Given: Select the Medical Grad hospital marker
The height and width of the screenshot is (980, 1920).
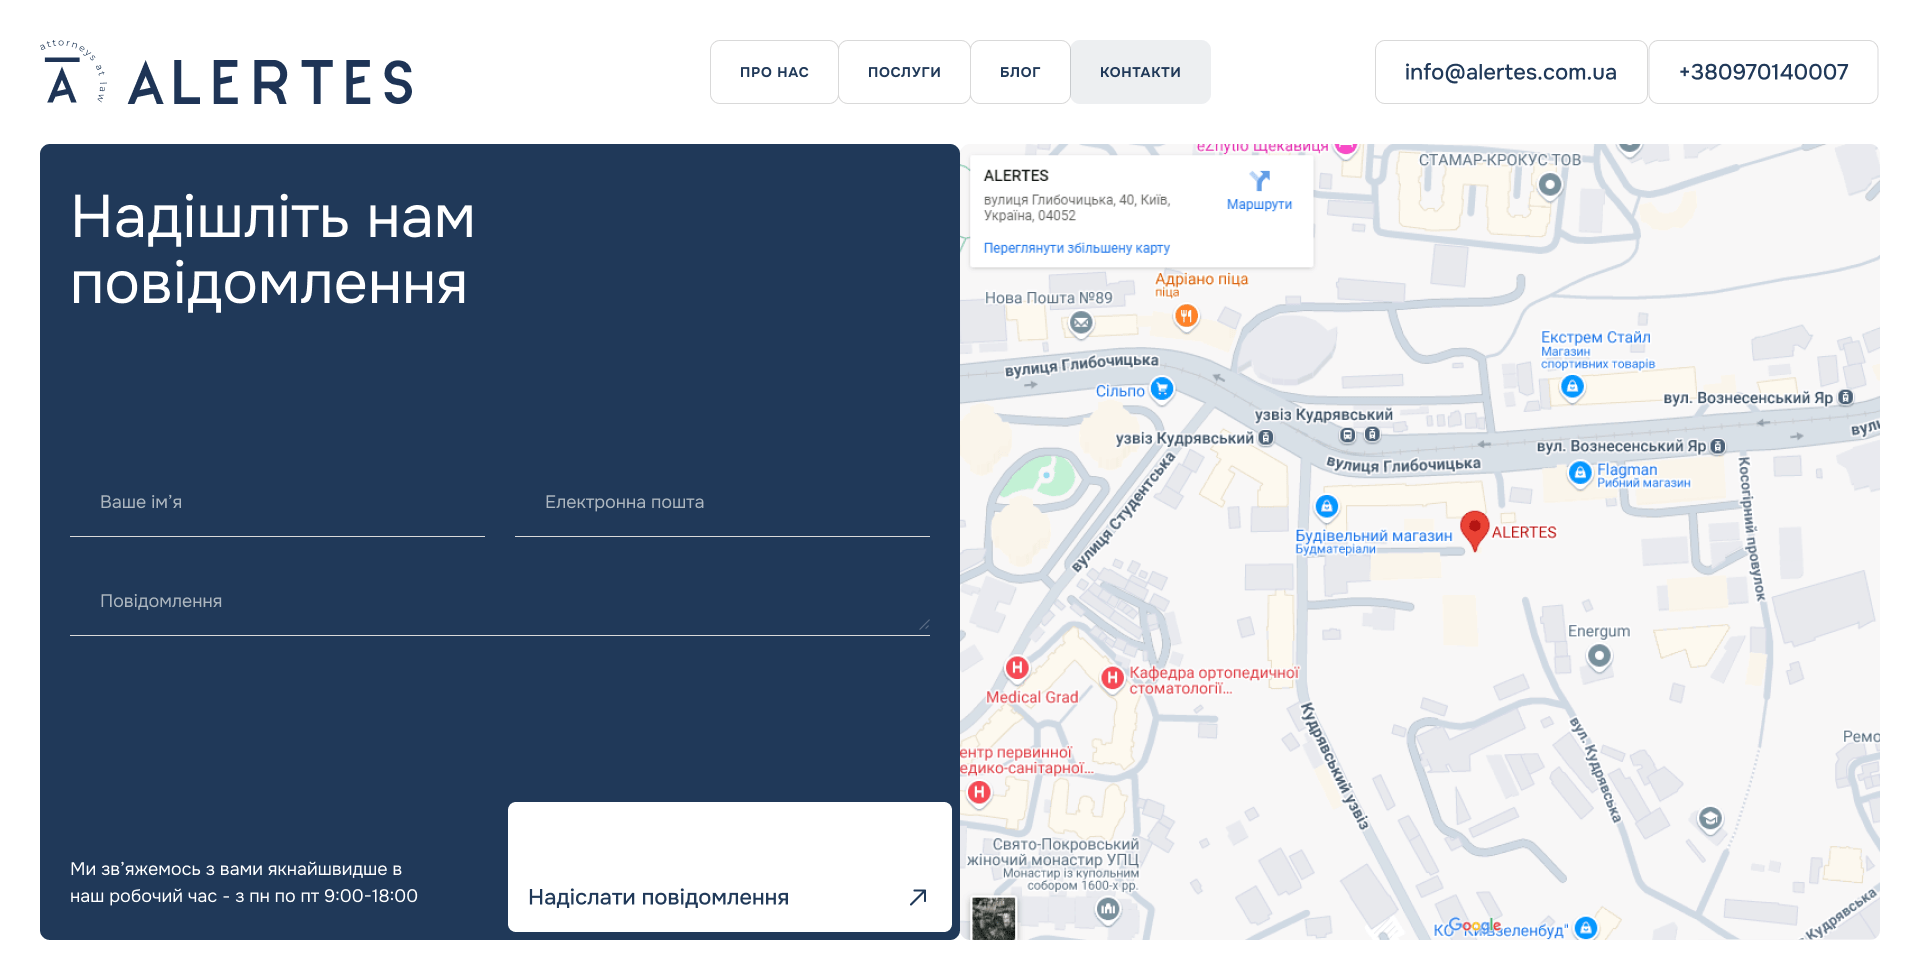Looking at the screenshot, I should (1017, 668).
